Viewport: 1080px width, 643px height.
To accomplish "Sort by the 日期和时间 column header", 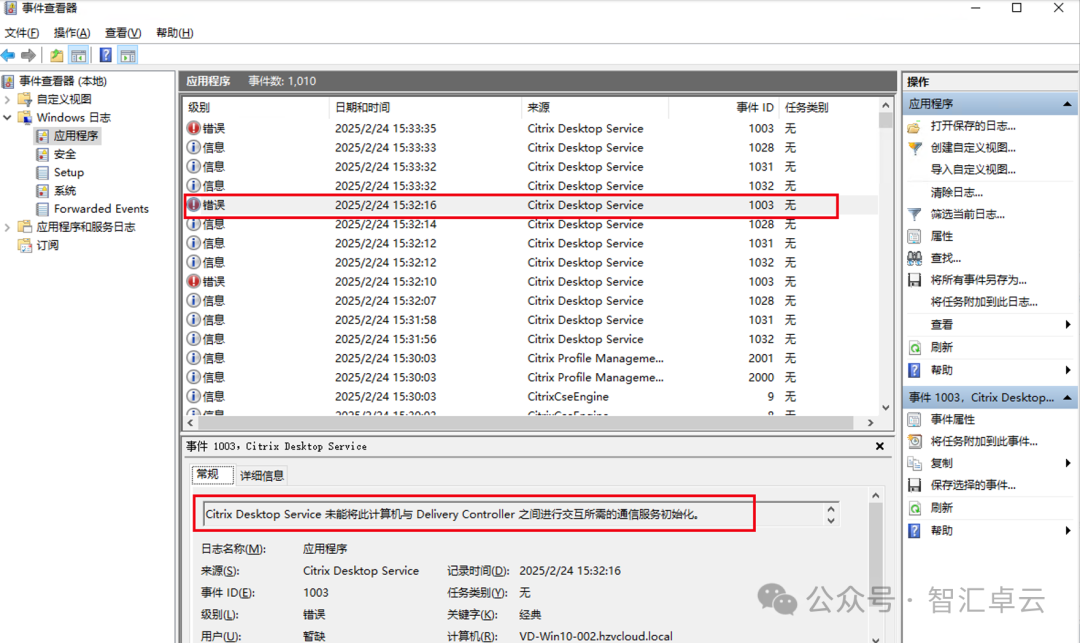I will pyautogui.click(x=425, y=107).
